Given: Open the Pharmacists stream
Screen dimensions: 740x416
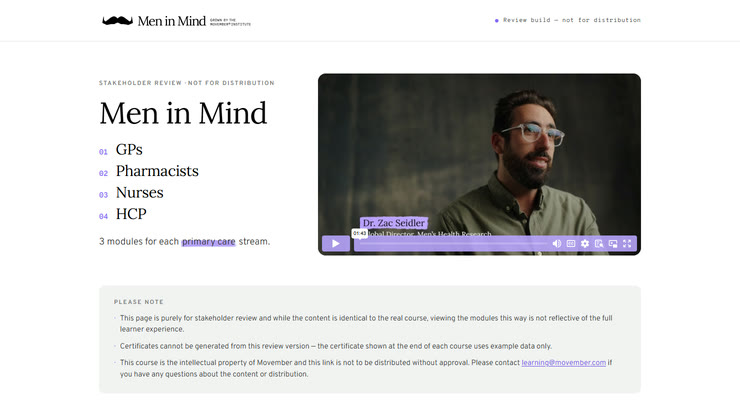Looking at the screenshot, I should pyautogui.click(x=157, y=171).
